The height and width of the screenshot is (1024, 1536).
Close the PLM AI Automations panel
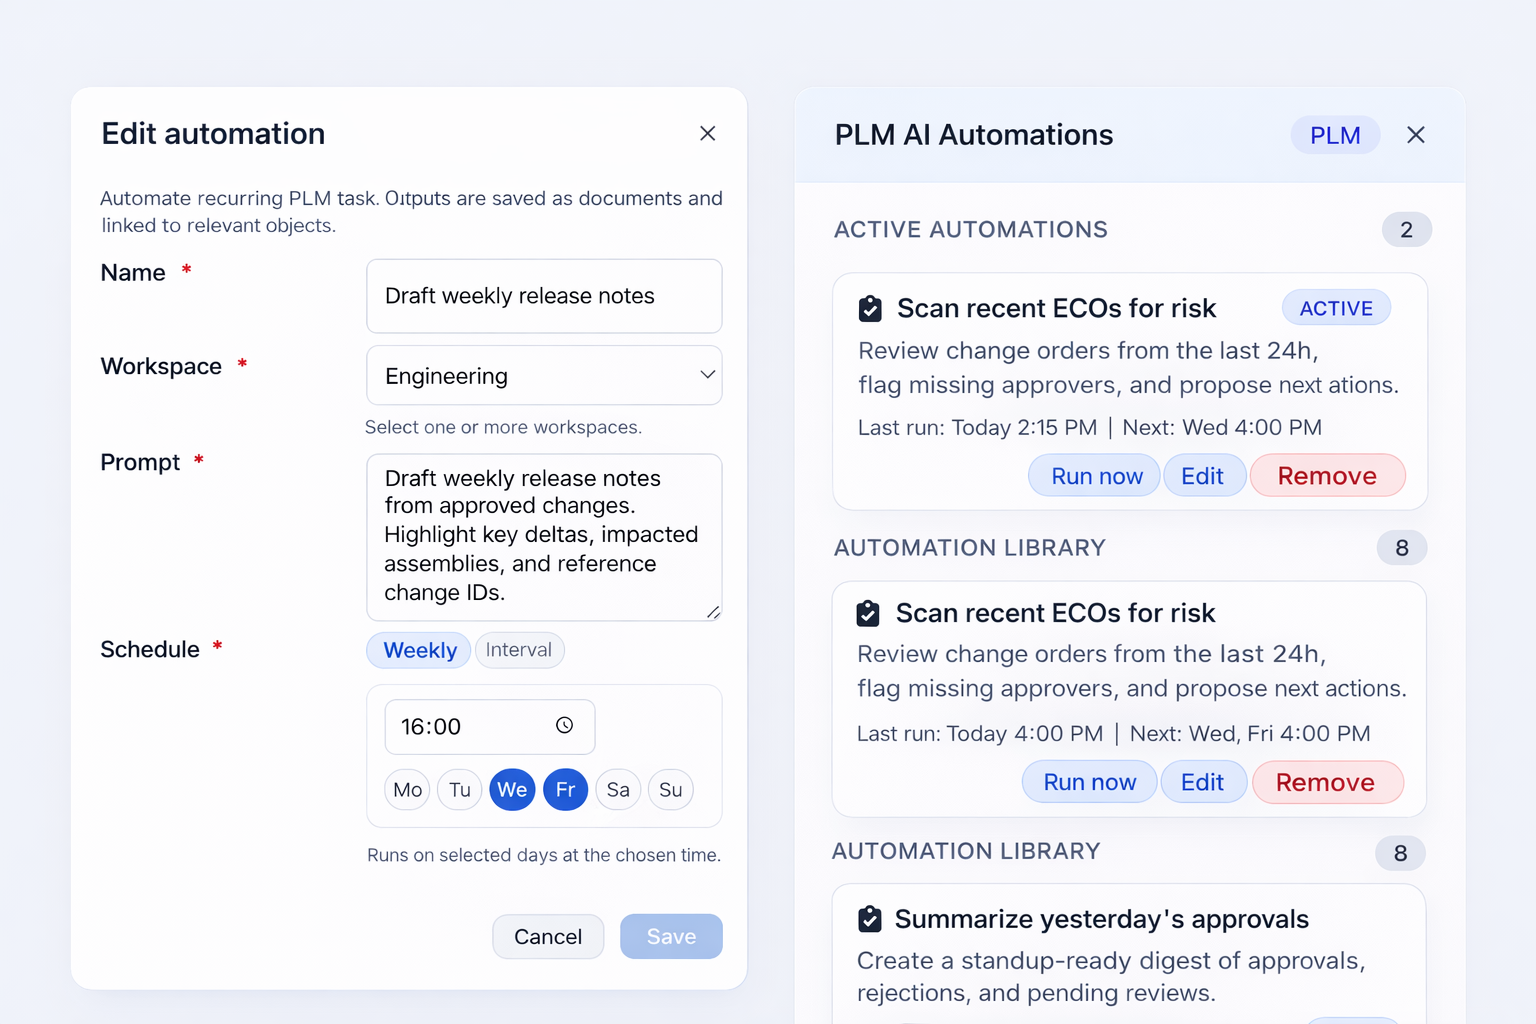tap(1415, 135)
